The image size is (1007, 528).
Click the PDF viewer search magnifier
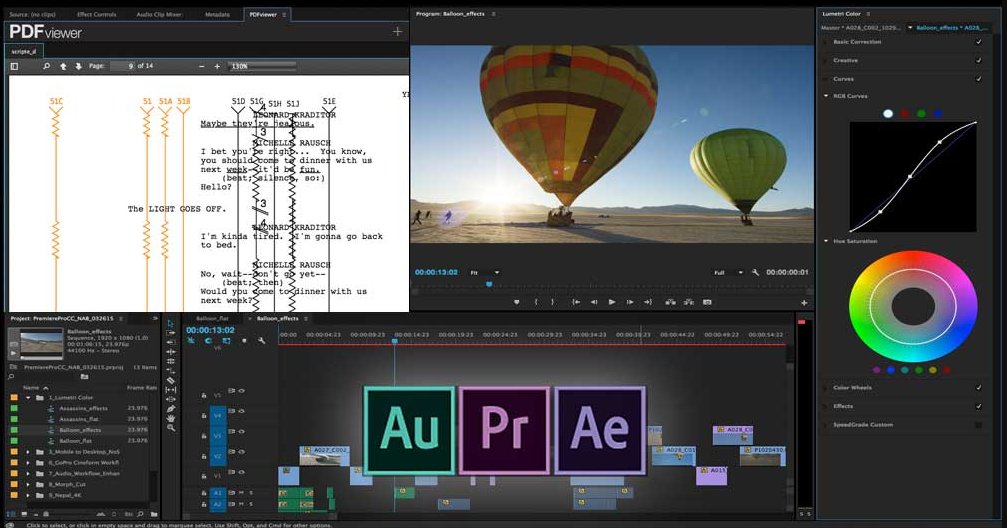pos(46,66)
